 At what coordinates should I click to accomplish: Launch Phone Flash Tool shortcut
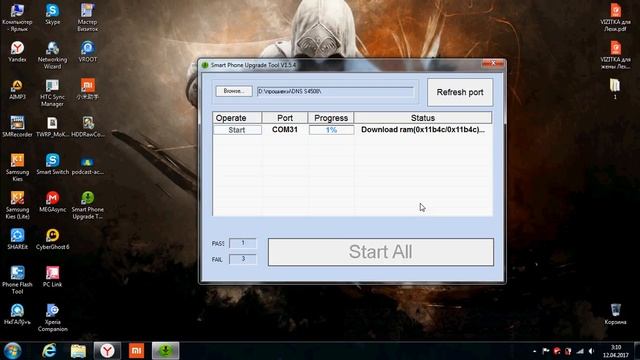click(x=17, y=280)
